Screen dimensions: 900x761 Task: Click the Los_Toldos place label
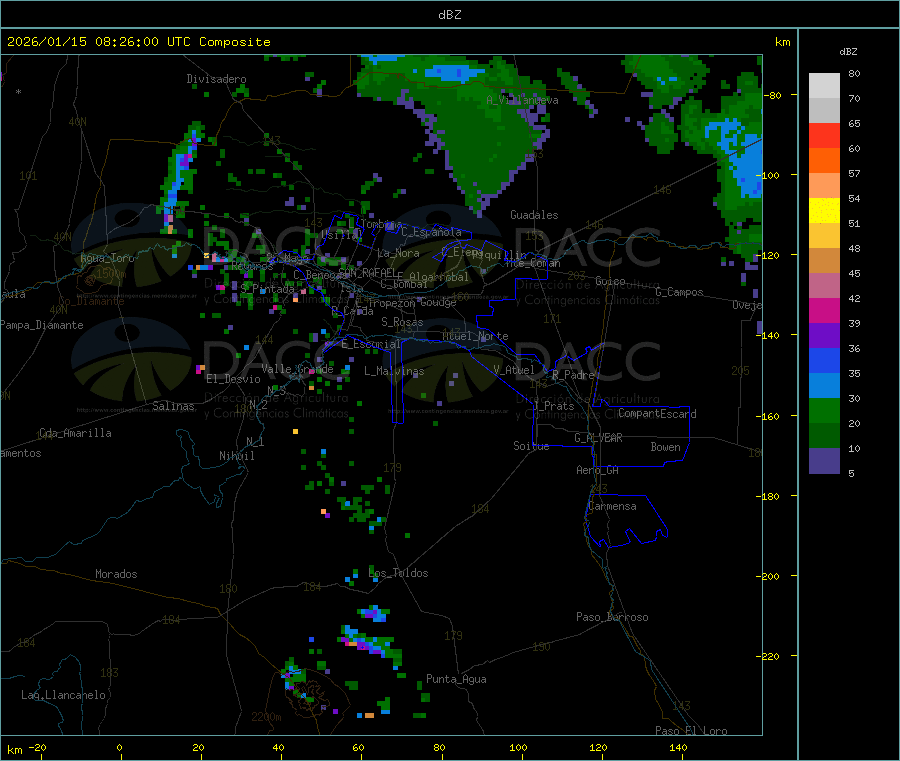pyautogui.click(x=398, y=573)
